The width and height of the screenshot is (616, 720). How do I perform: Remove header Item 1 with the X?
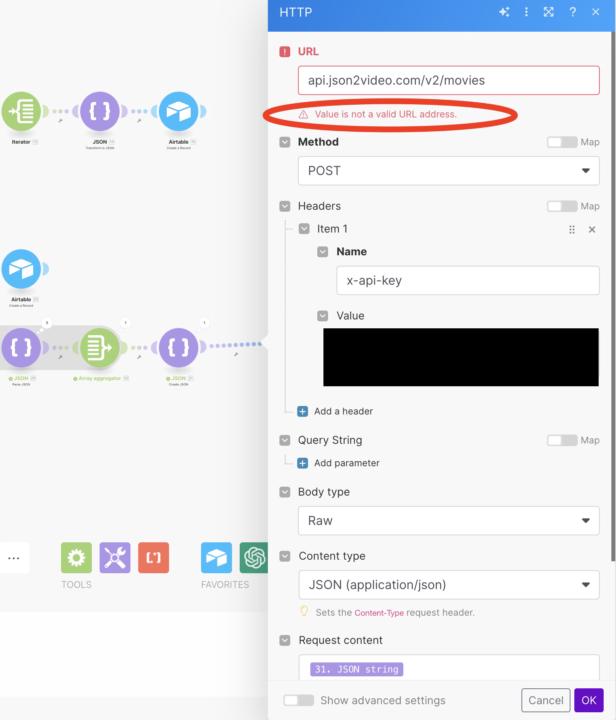tap(592, 229)
